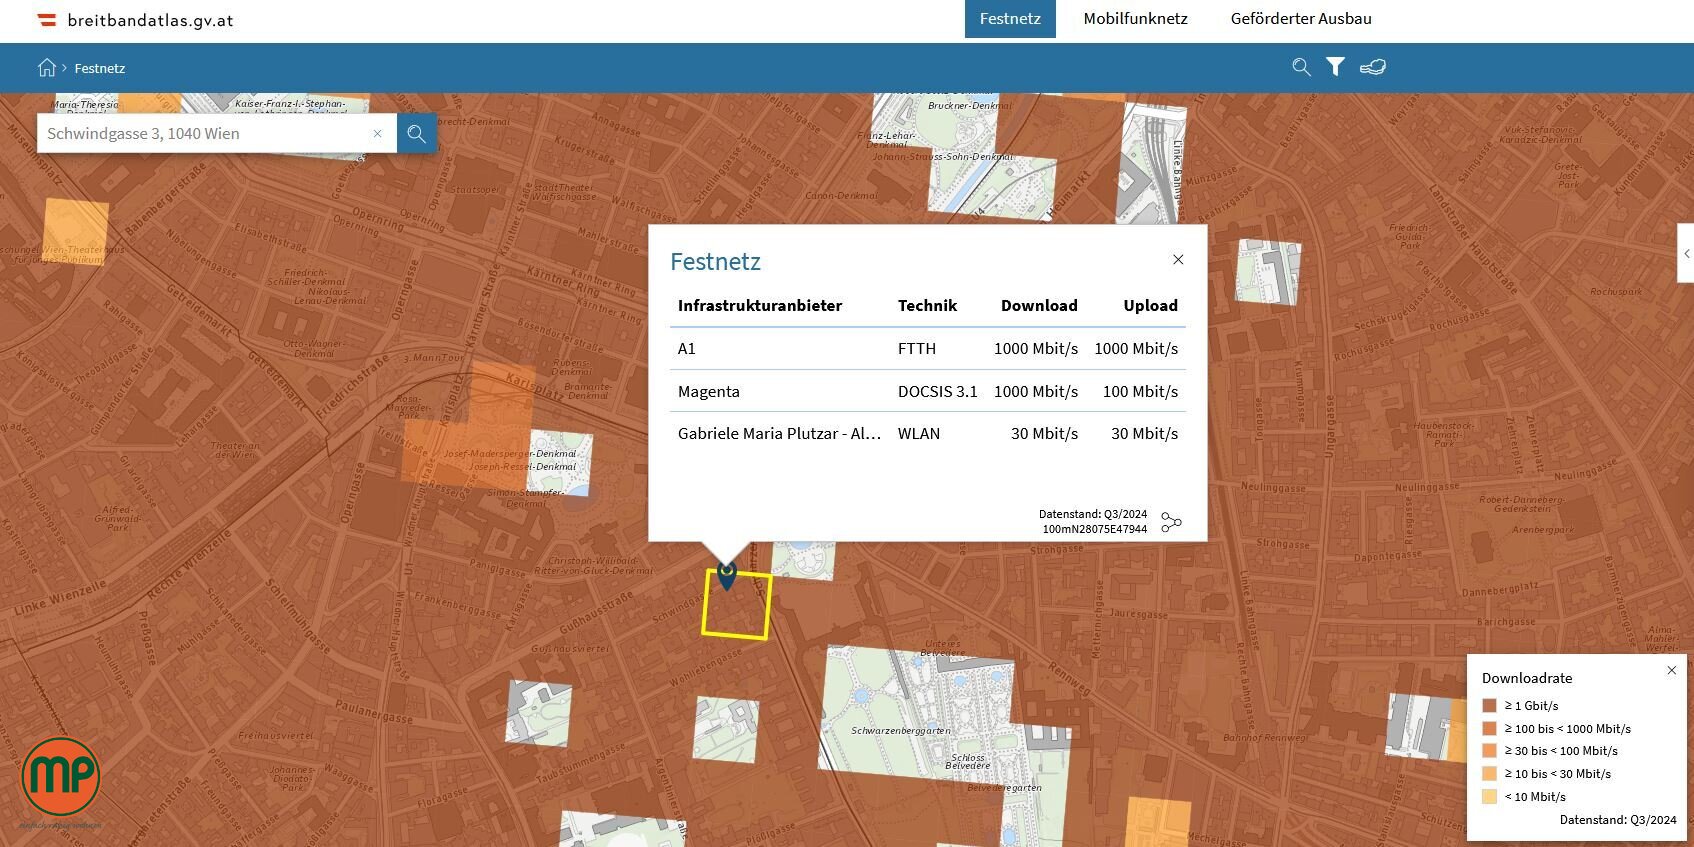Screen dimensions: 1694x847
Task: Click the ≥ 1 Gbit/s legend swatch
Action: pos(1489,706)
